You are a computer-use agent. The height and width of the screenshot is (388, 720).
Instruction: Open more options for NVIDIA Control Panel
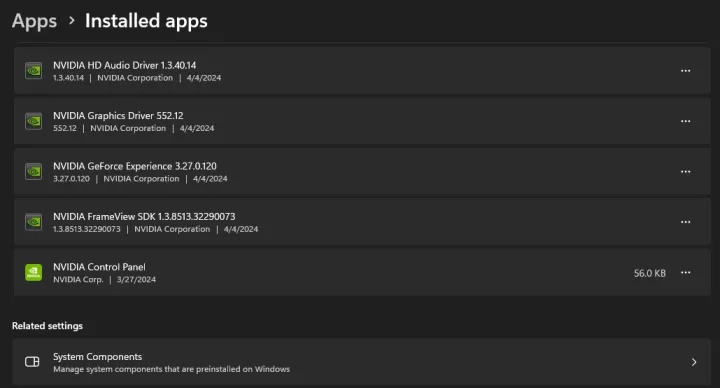[x=686, y=273]
